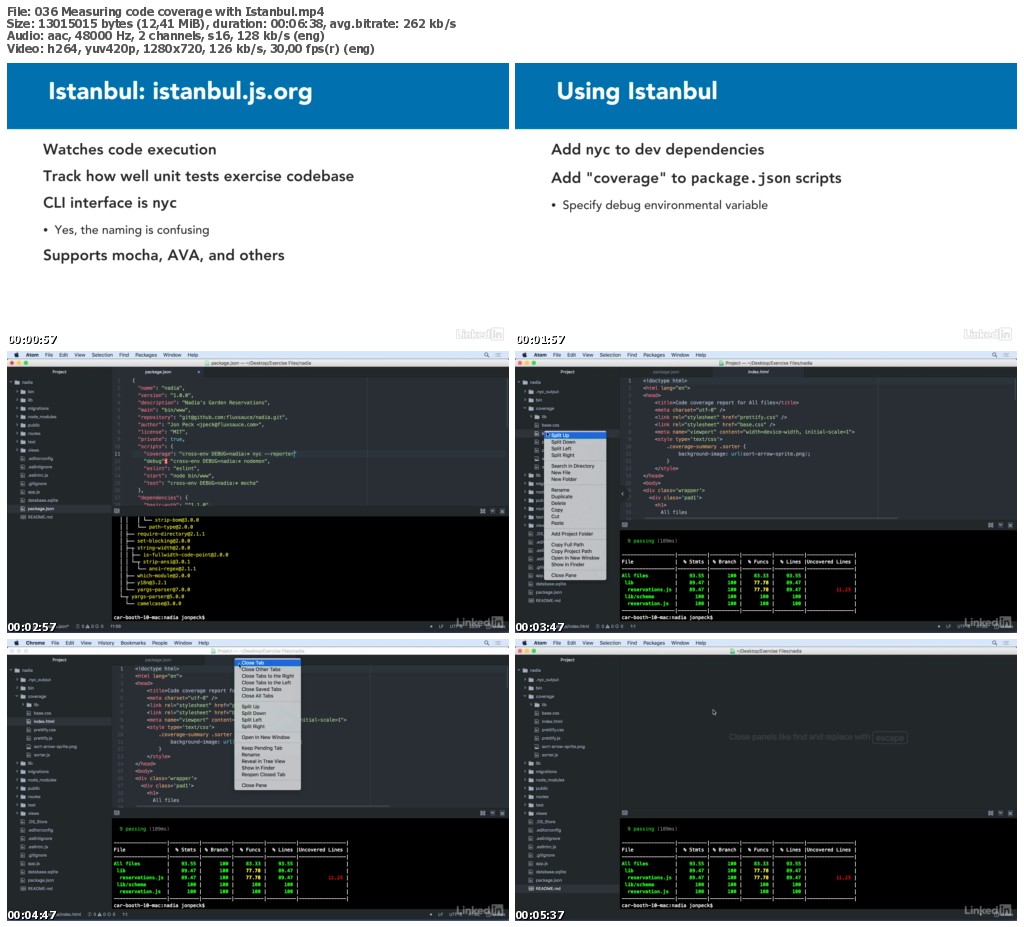The height and width of the screenshot is (927, 1024).
Task: Close the terminal panel with X in 00:03:47 frame
Action: click(x=1010, y=525)
